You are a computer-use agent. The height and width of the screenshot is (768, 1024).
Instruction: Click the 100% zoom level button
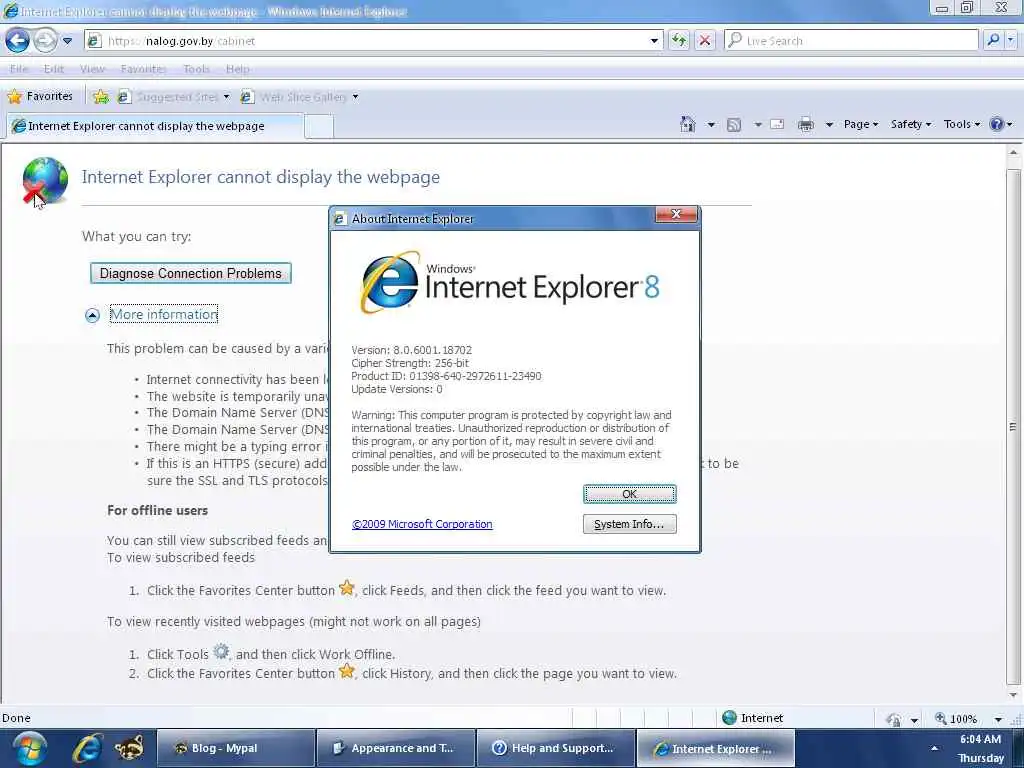coord(957,718)
